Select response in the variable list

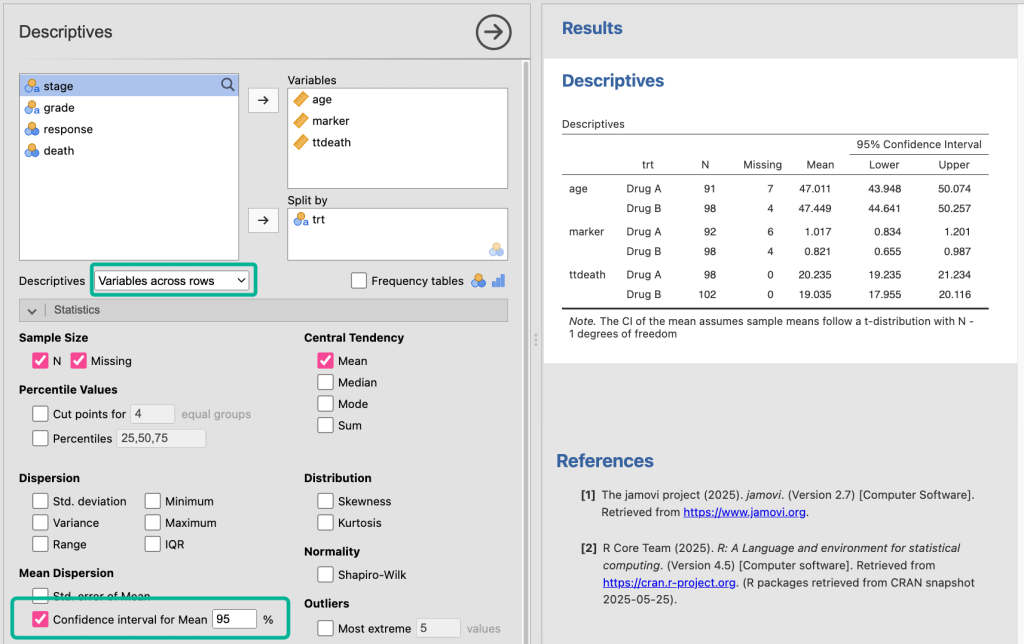pyautogui.click(x=129, y=129)
